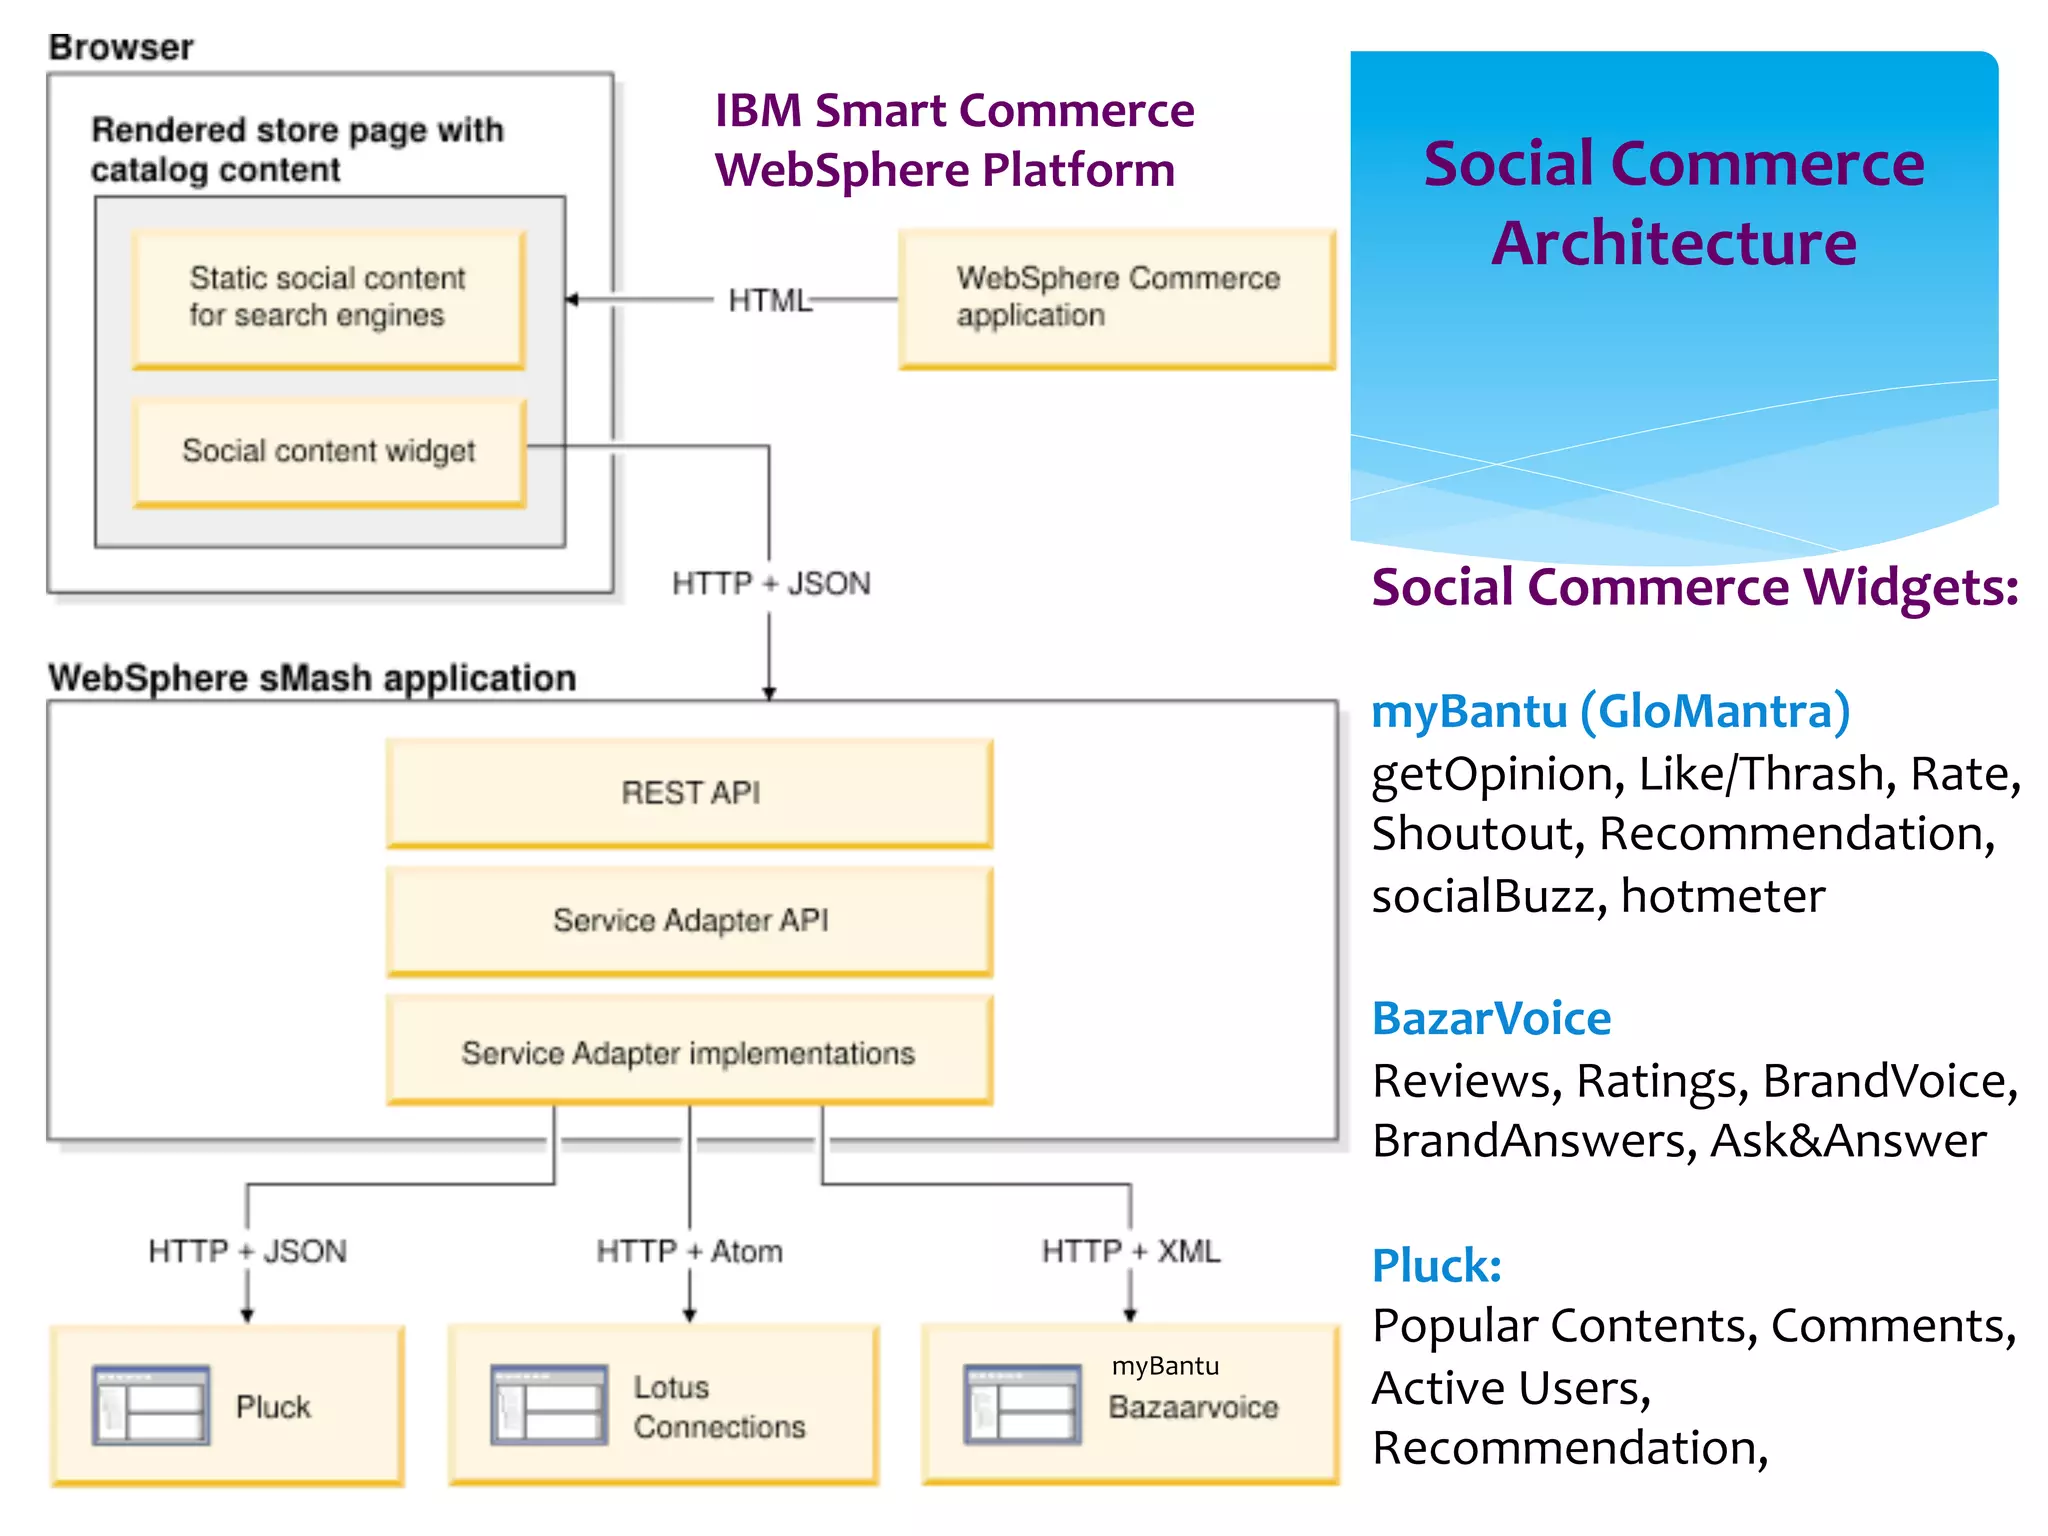Click the 'Reviews, Ratings, BrandVoice,' line

click(x=1695, y=1081)
